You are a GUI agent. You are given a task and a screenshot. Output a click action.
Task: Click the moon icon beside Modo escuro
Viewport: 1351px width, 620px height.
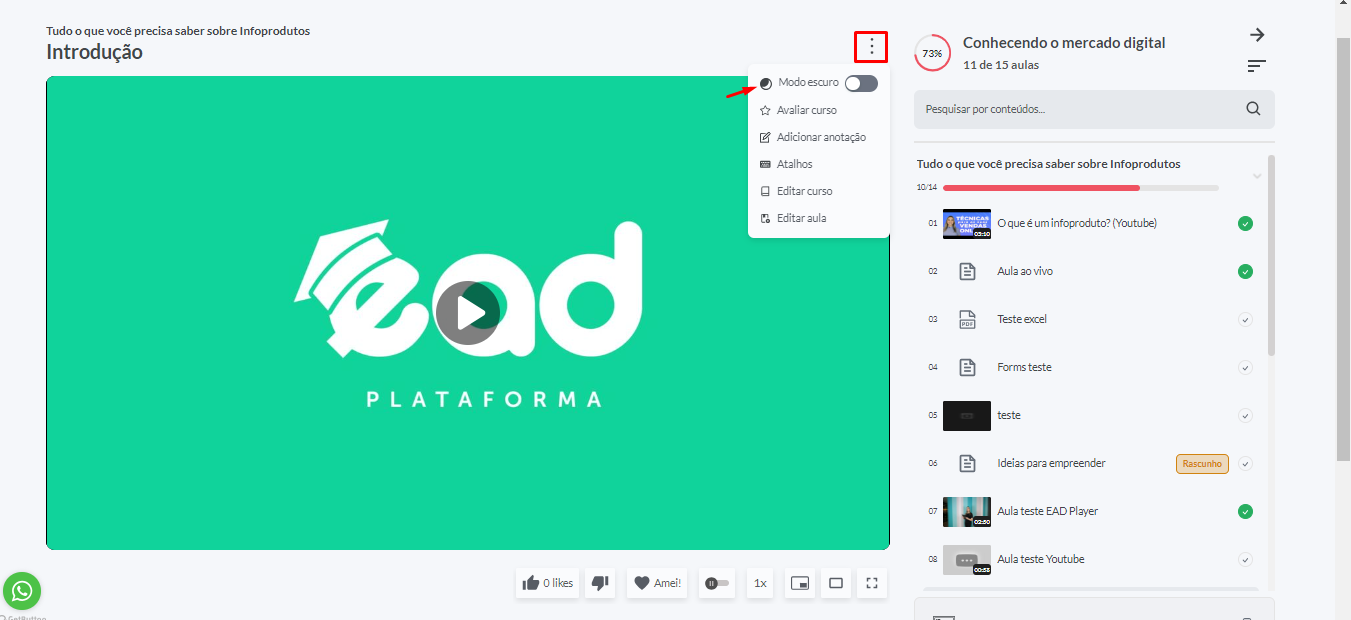pyautogui.click(x=766, y=83)
